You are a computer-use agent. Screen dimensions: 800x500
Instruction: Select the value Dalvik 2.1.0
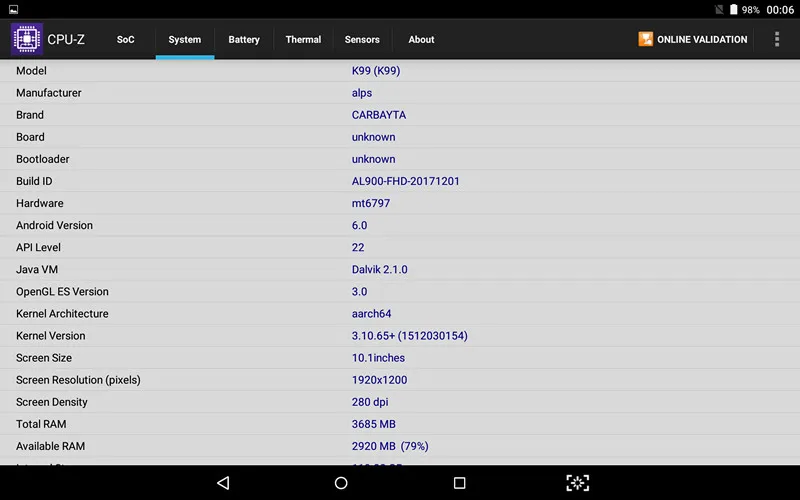pyautogui.click(x=380, y=269)
